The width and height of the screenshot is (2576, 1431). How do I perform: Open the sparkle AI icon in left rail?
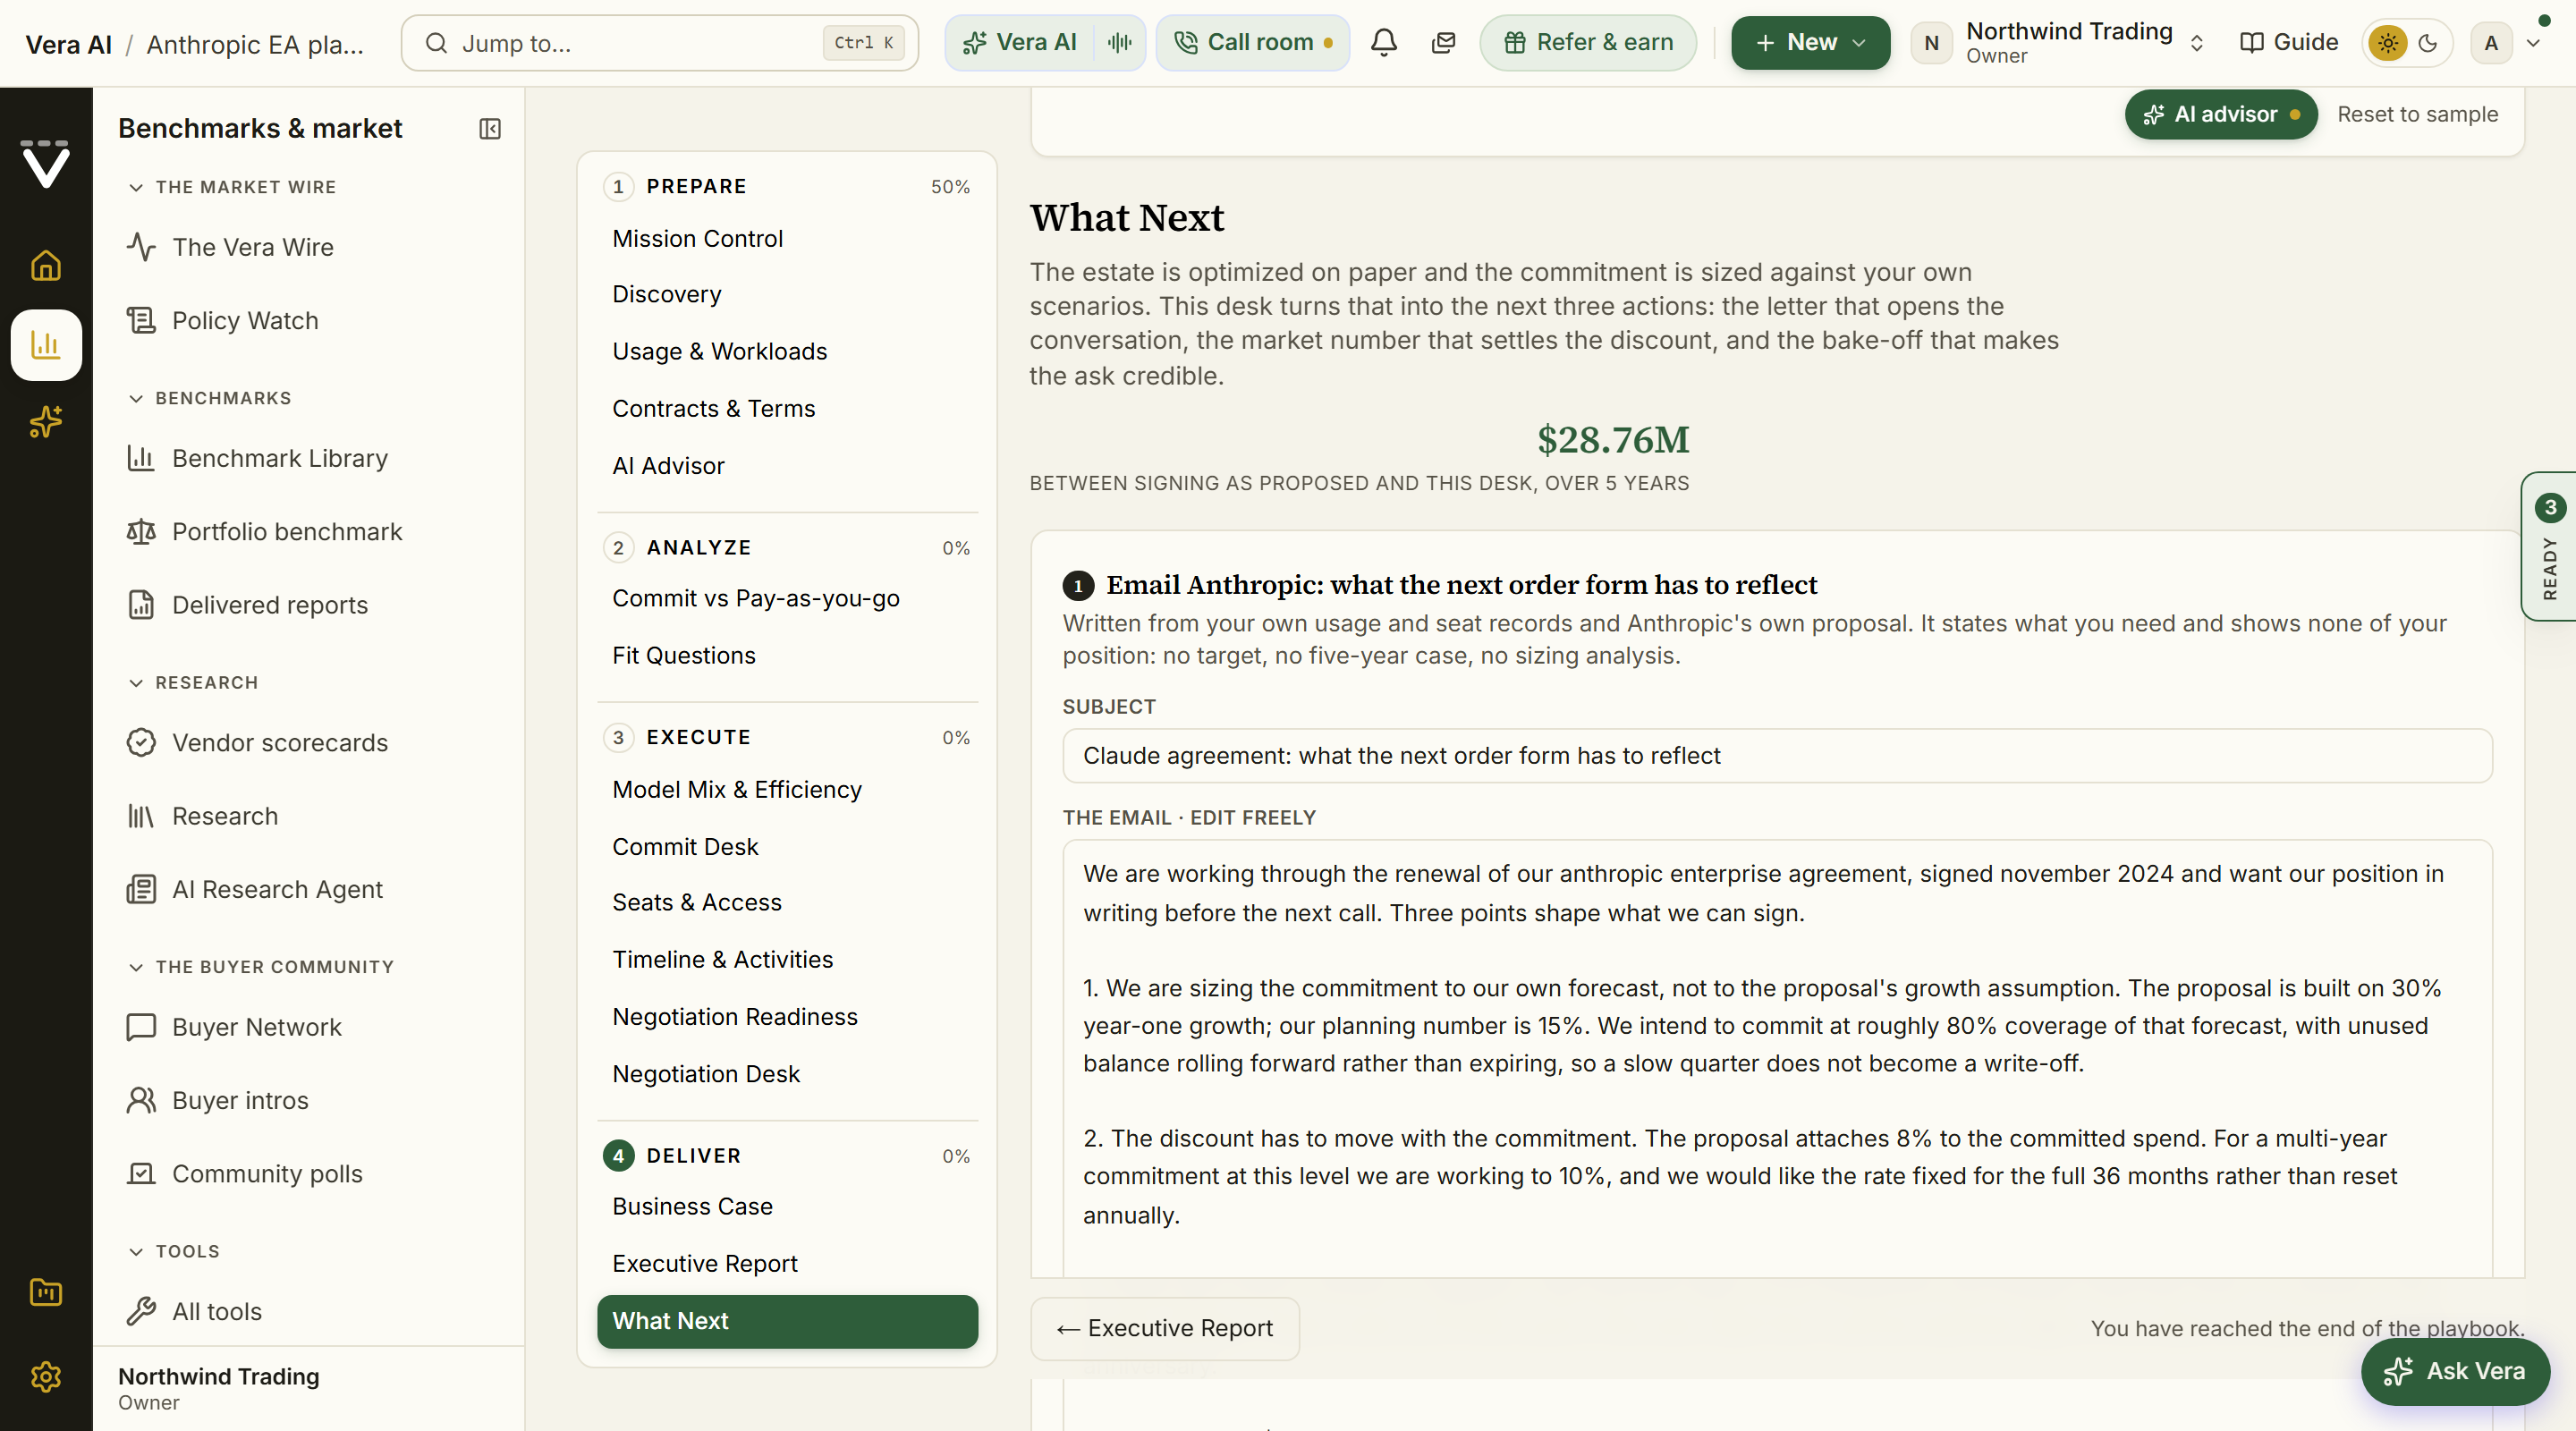point(46,422)
